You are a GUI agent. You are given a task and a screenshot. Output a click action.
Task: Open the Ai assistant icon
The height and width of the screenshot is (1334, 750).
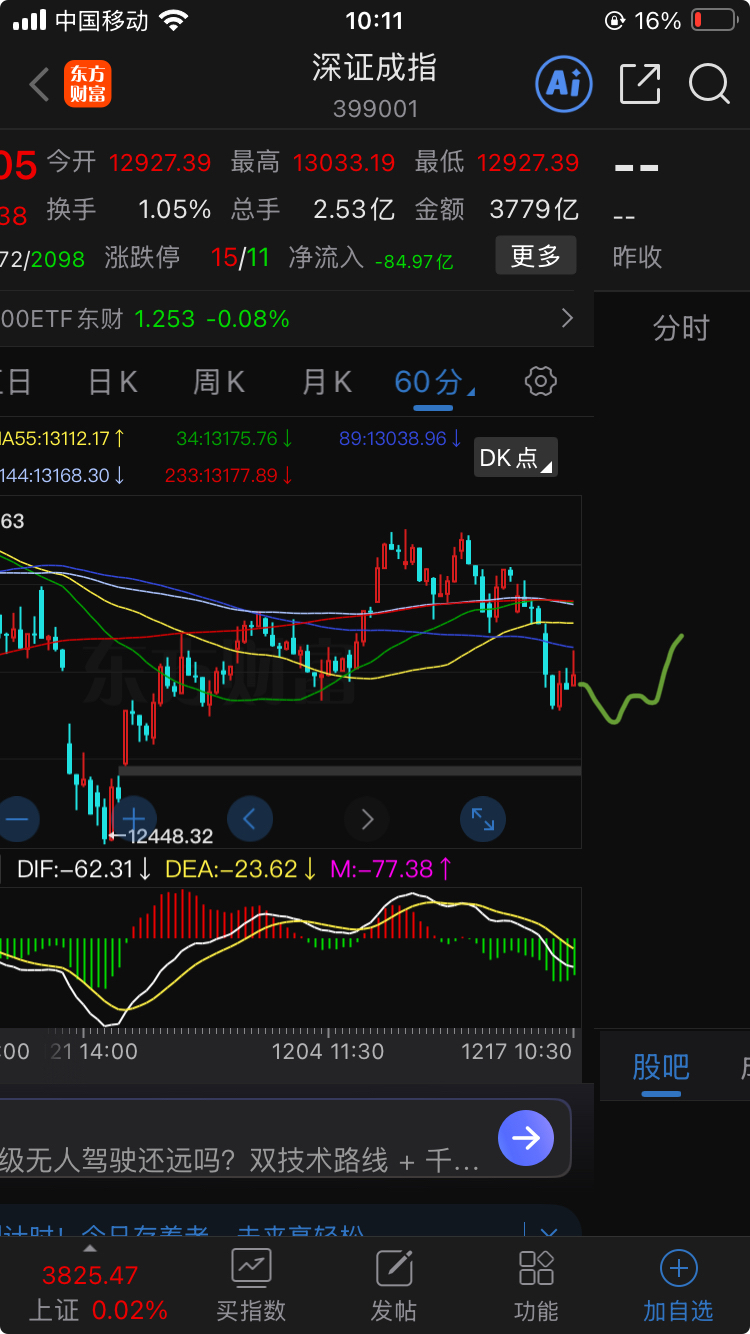(x=564, y=84)
